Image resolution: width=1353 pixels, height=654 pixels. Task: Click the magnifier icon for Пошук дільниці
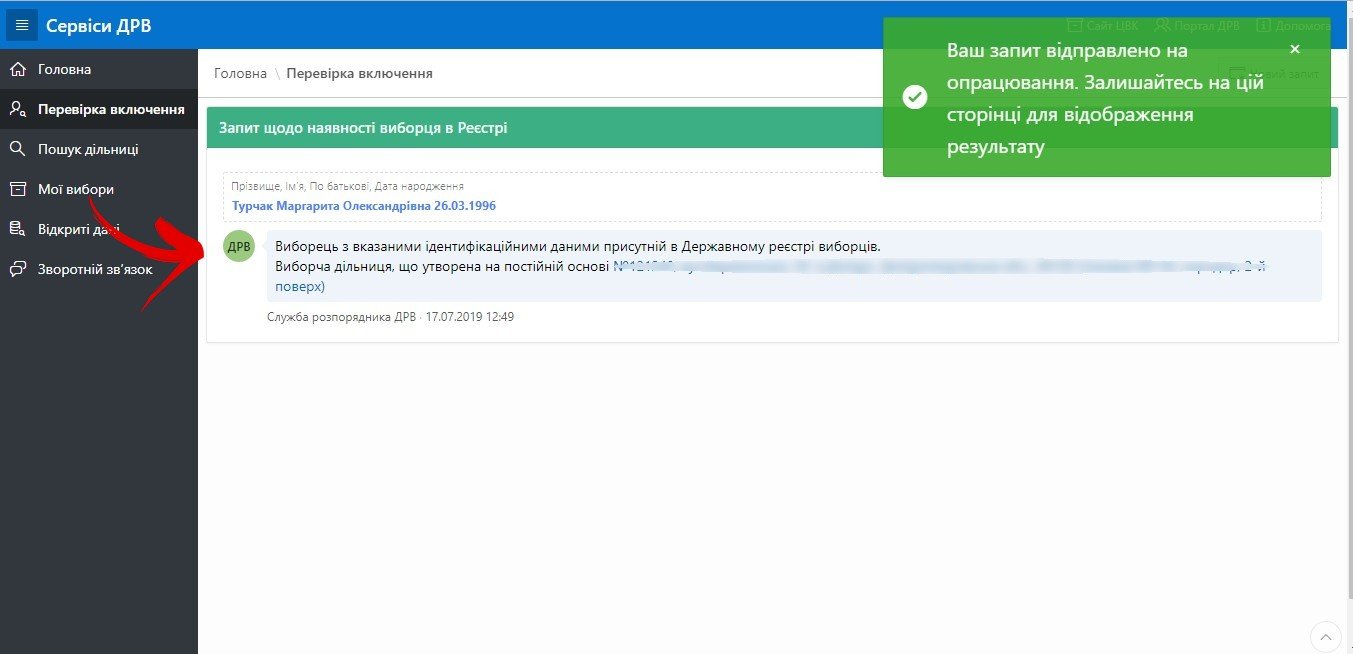click(17, 149)
